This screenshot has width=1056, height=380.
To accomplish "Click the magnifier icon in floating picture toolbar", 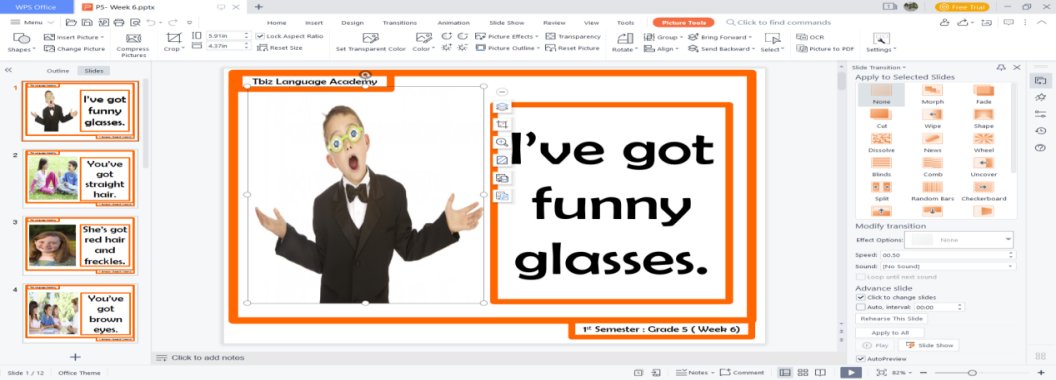I will [502, 142].
